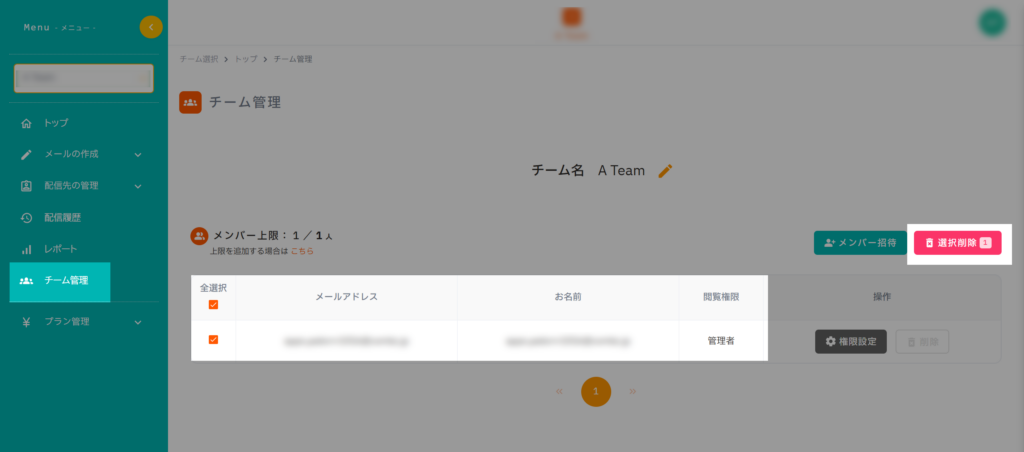Expand the プラン管理 submenu
Viewport: 1024px width, 452px height.
[x=138, y=322]
